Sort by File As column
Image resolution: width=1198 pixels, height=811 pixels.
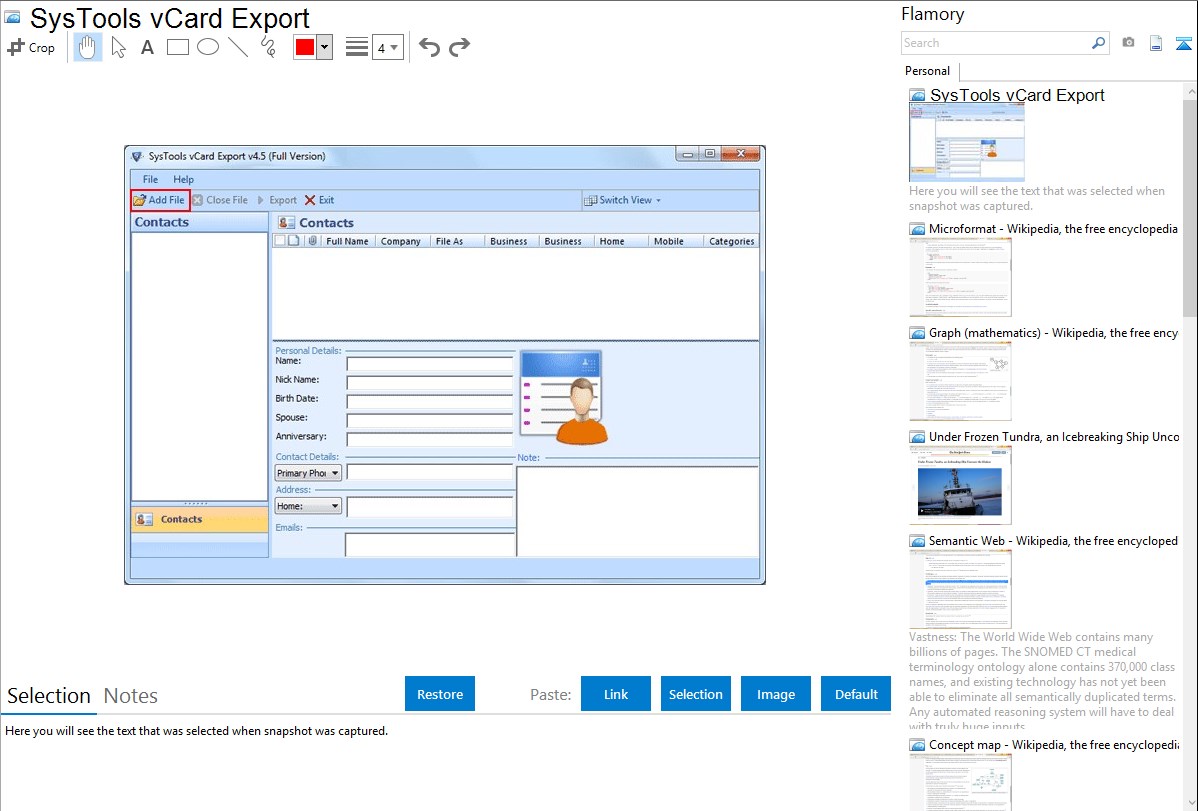(x=449, y=241)
